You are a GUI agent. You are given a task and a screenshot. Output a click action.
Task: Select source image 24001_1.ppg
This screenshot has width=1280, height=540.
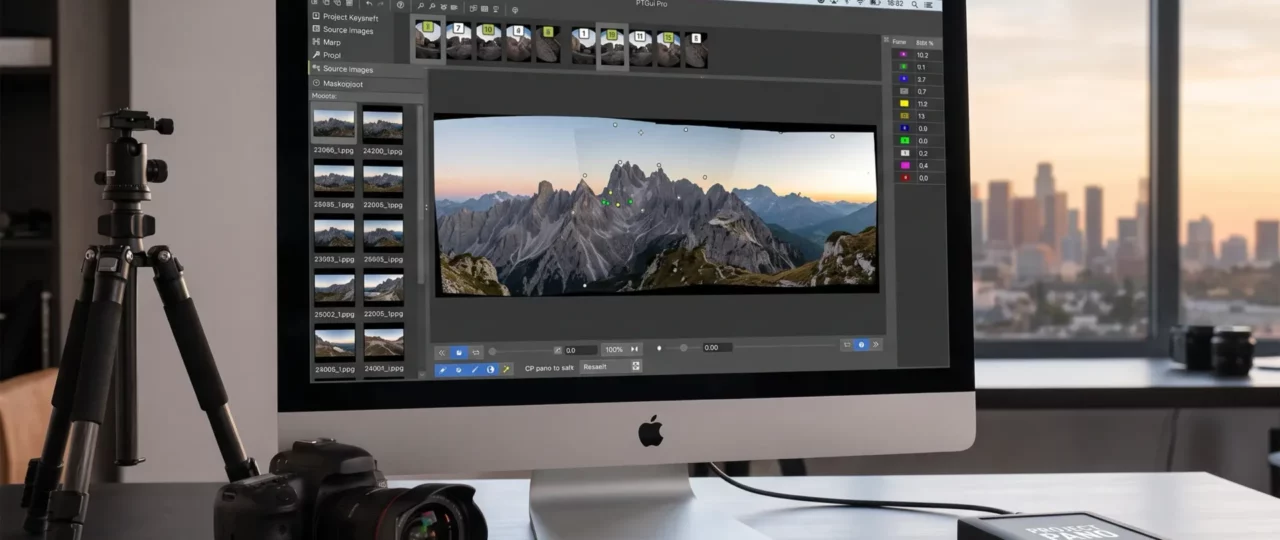pyautogui.click(x=383, y=348)
